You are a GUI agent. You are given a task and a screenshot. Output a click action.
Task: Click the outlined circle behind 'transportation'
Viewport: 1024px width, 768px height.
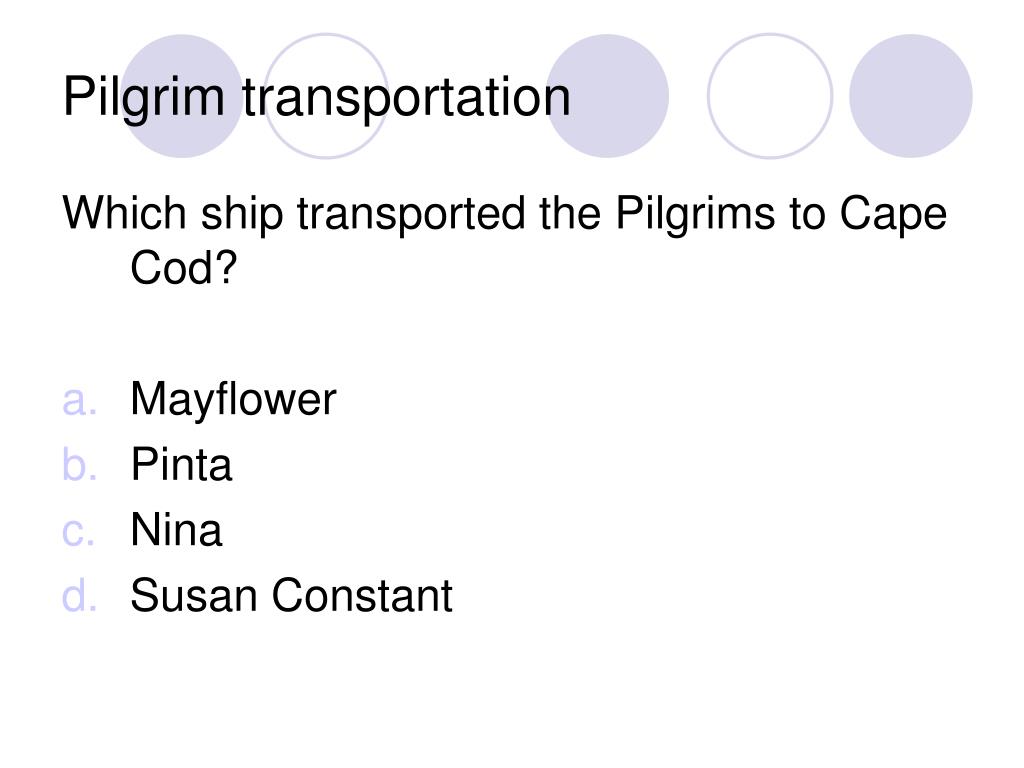click(326, 96)
